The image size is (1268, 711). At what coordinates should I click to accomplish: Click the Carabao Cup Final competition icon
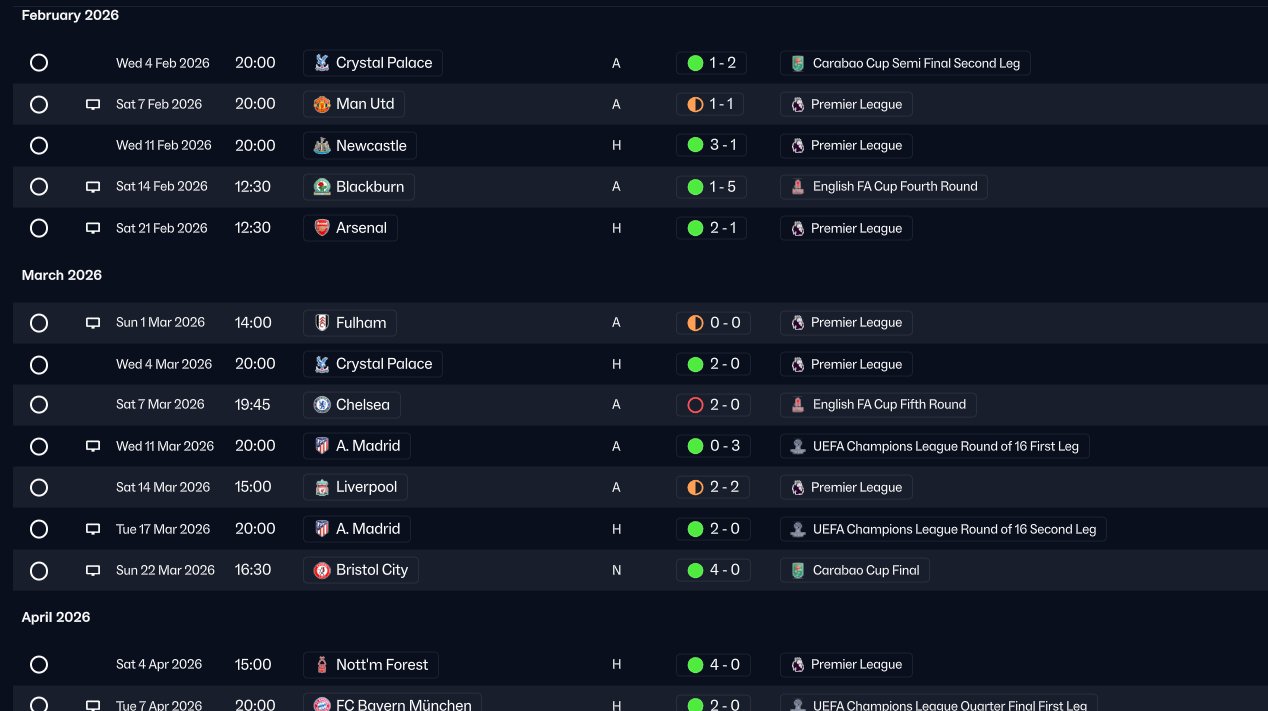pos(797,570)
